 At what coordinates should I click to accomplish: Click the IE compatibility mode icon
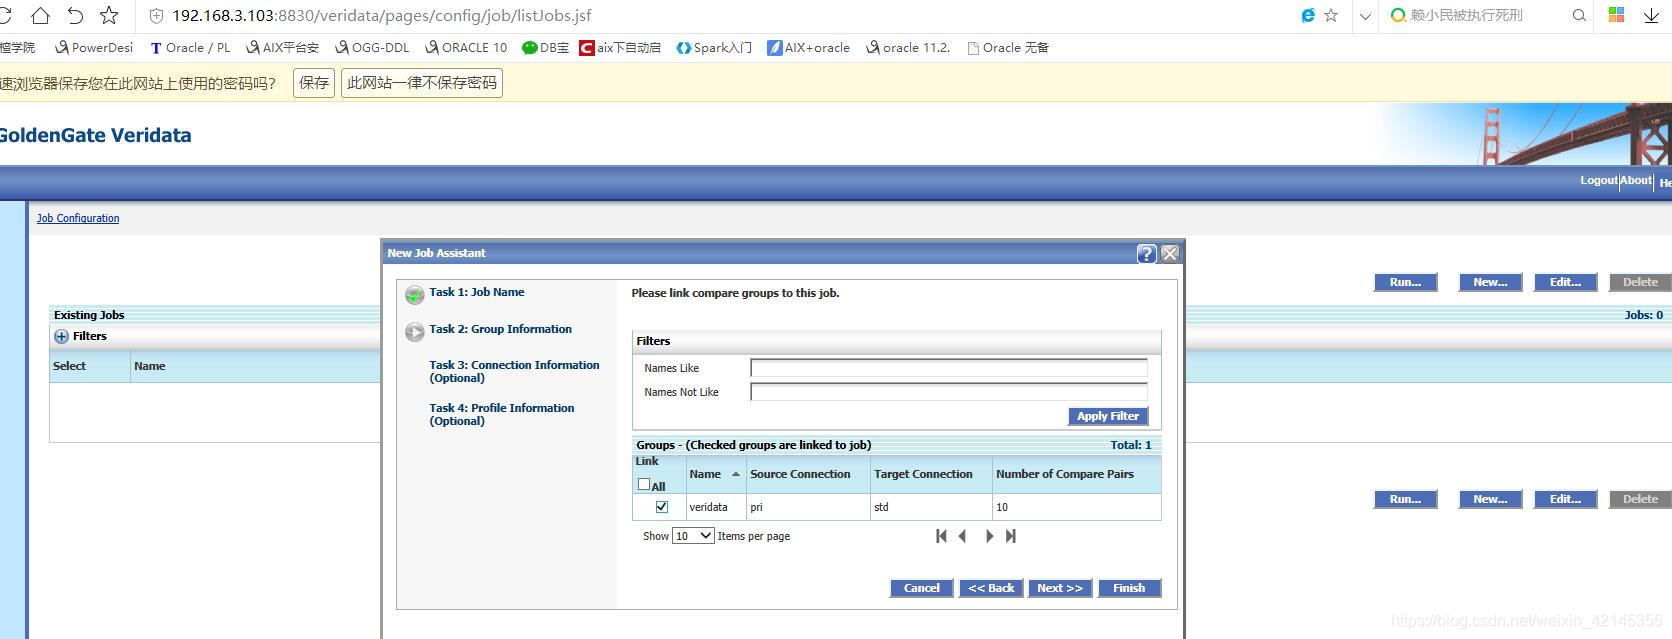(x=1308, y=15)
